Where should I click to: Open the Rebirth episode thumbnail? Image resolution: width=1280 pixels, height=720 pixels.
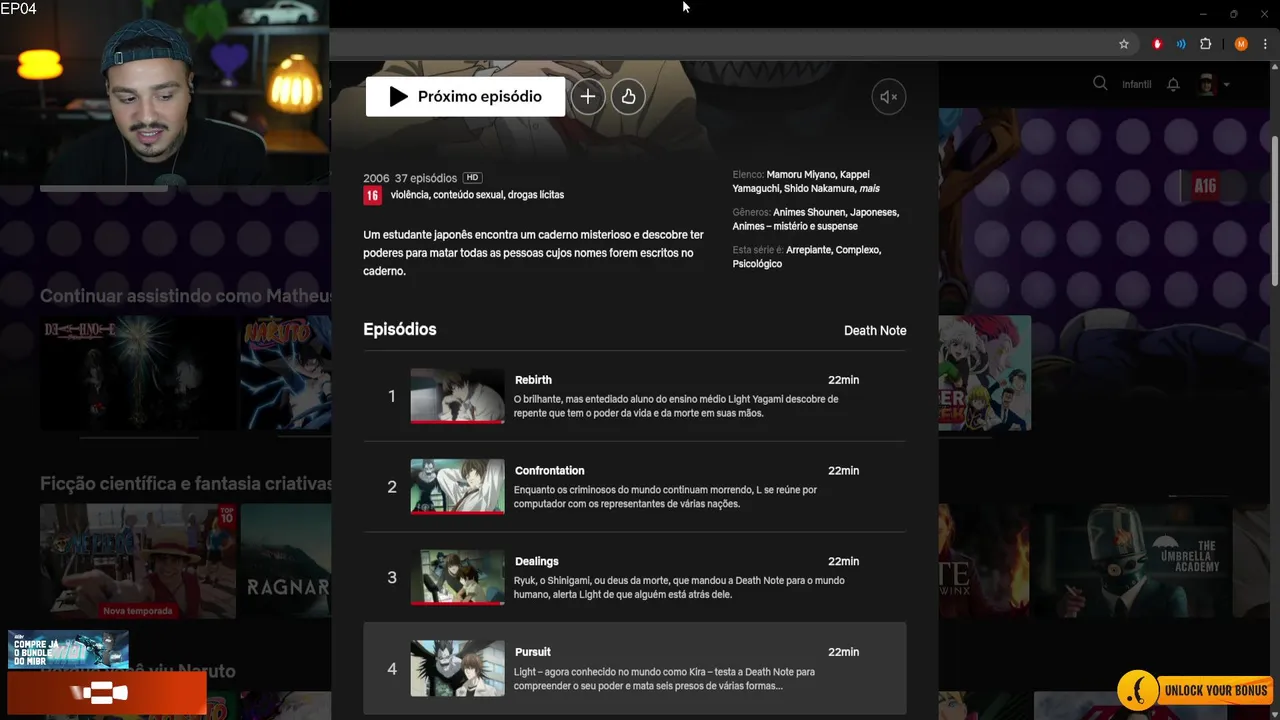(457, 396)
